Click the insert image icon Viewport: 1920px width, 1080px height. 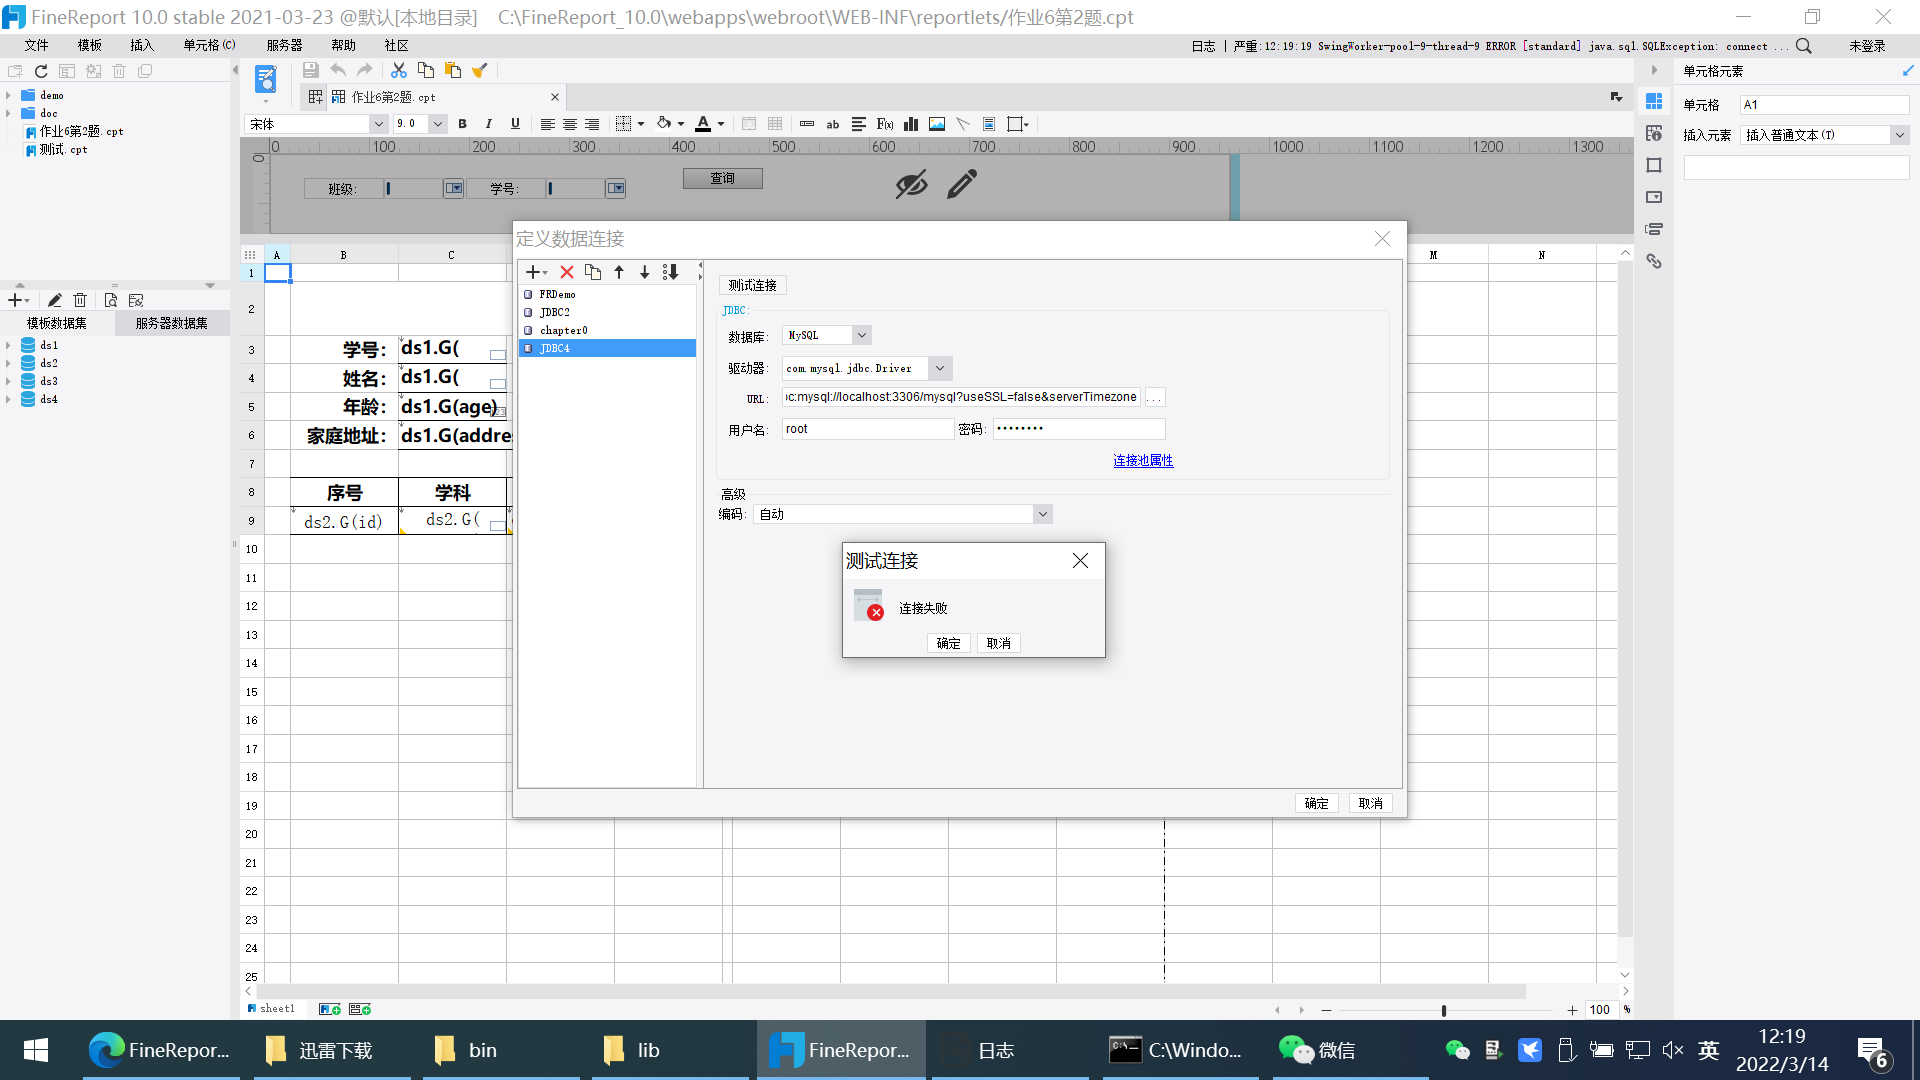(x=937, y=124)
